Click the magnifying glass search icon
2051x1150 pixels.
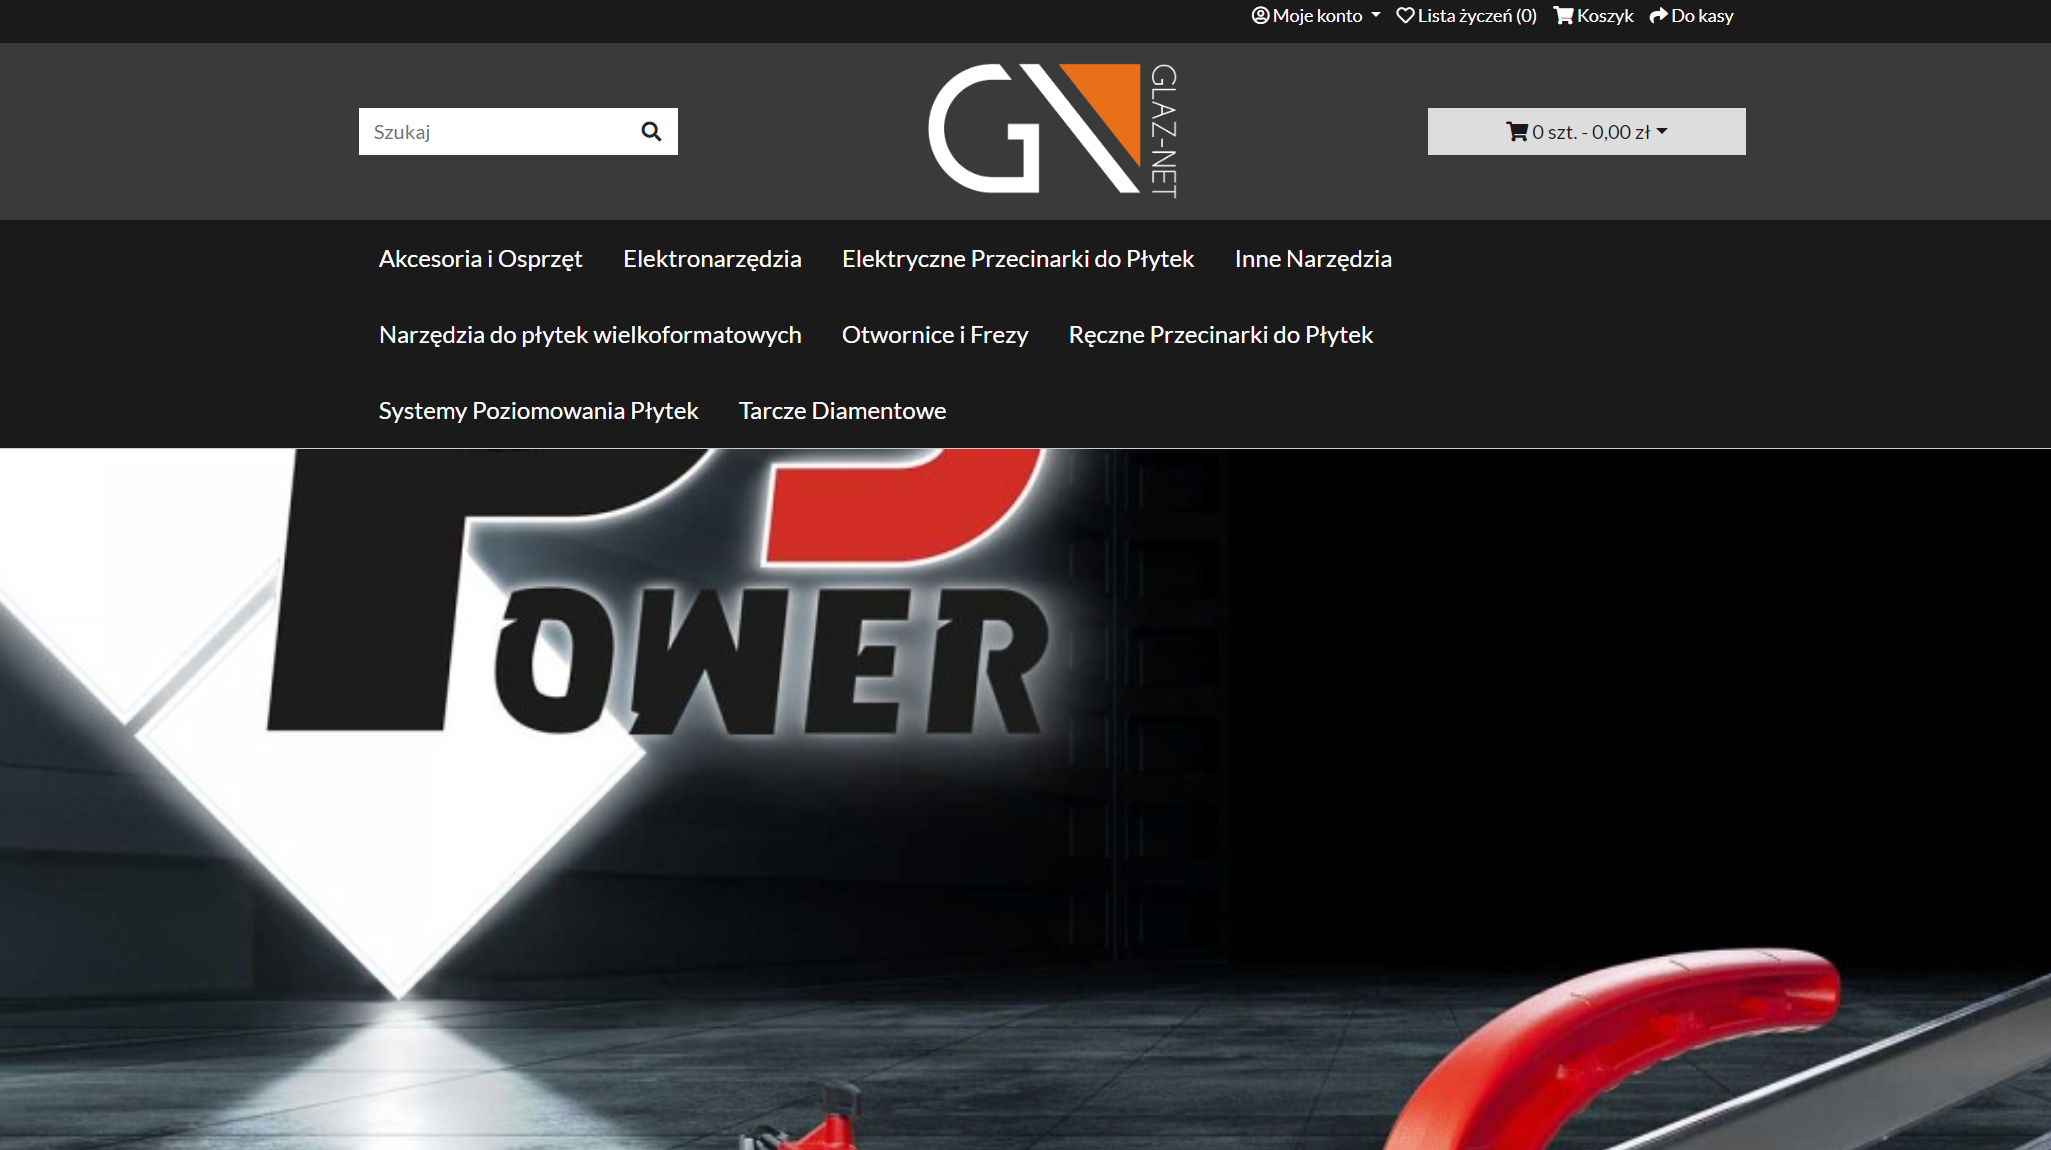651,132
